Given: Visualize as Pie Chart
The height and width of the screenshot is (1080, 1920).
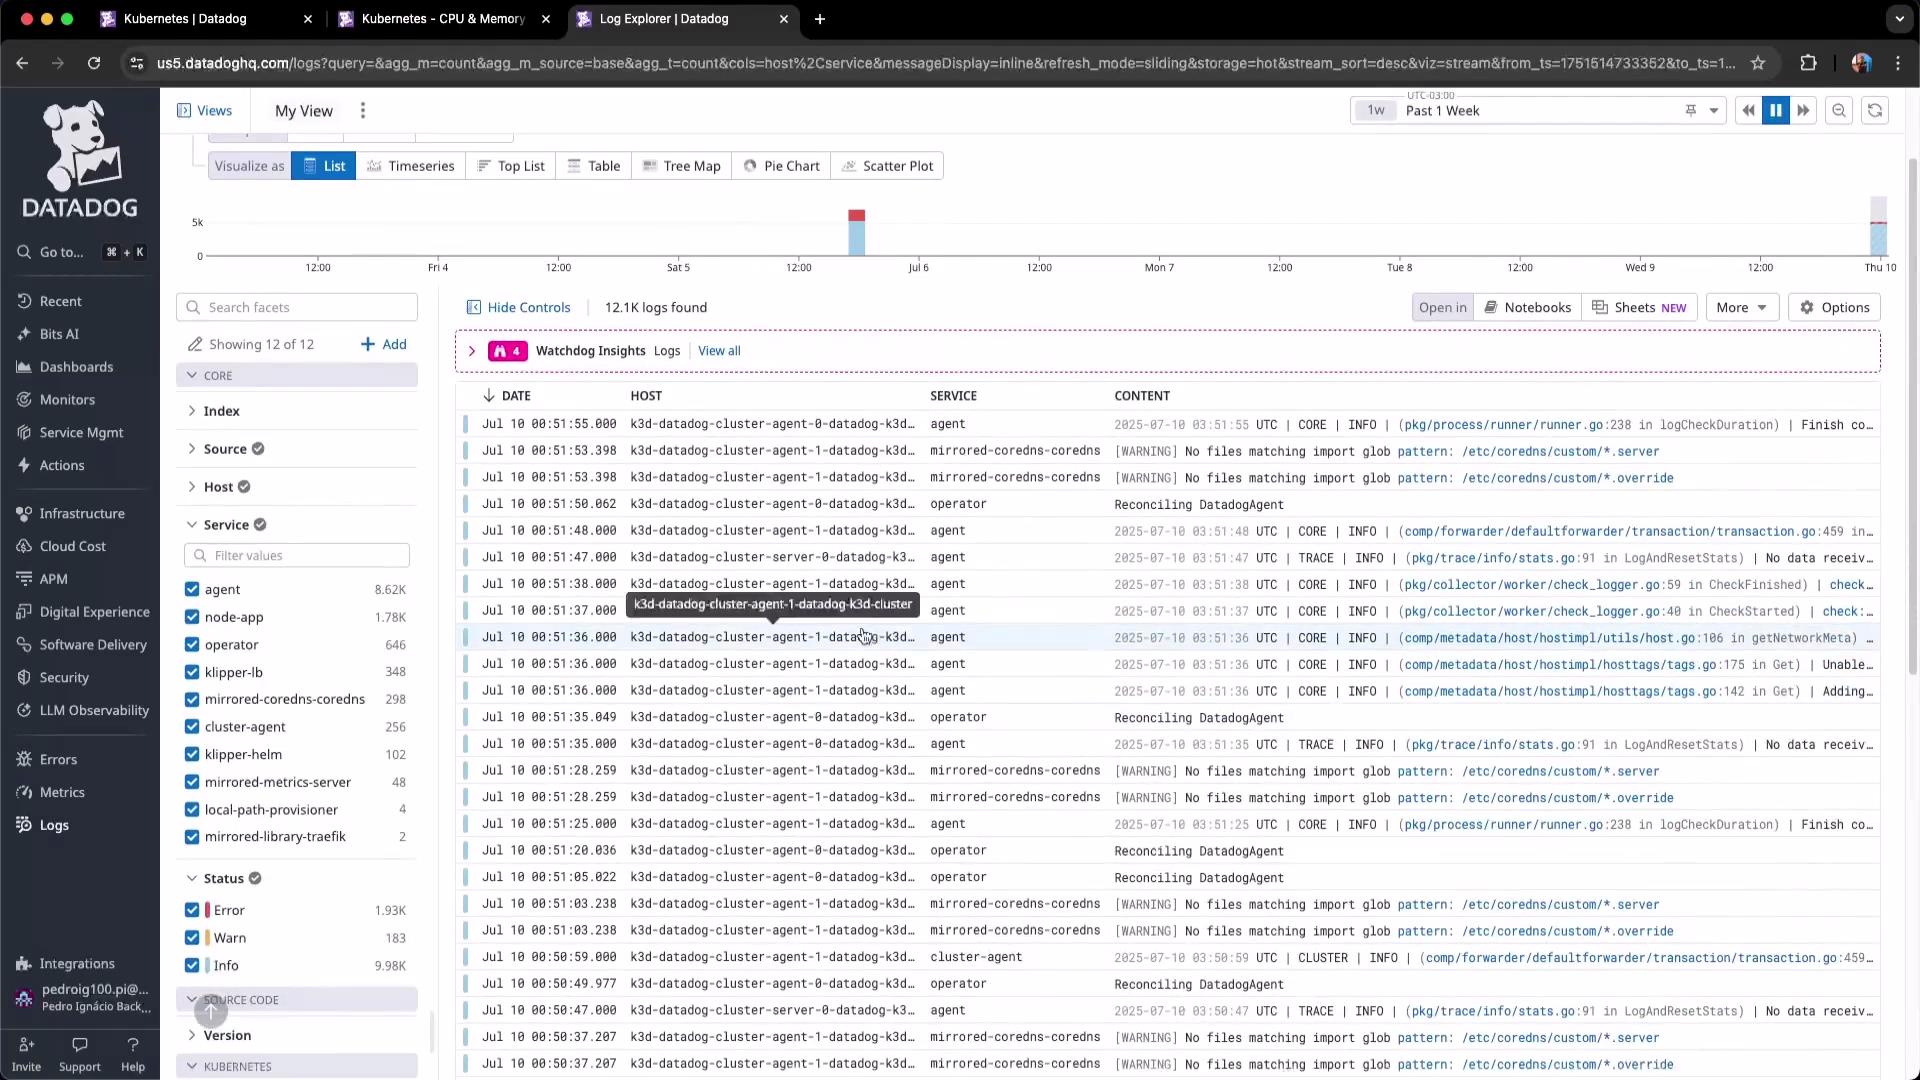Looking at the screenshot, I should click(x=782, y=166).
